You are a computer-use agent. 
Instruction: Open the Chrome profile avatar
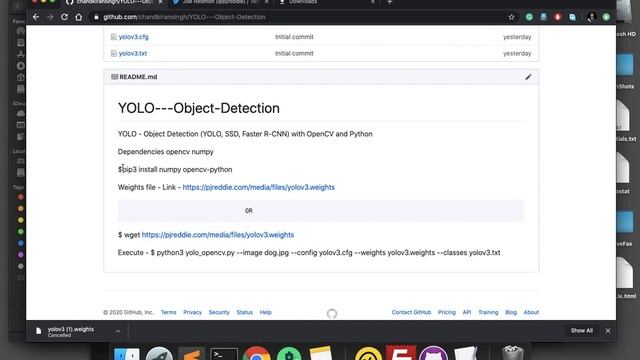coord(591,17)
